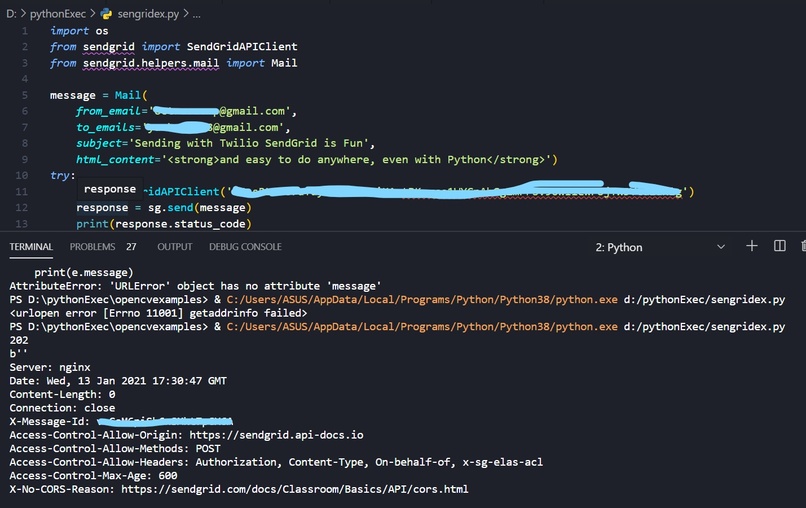Screen dimensions: 806x508
Task: Open the sendgrid.com cors.html docs link
Action: [x=295, y=489]
